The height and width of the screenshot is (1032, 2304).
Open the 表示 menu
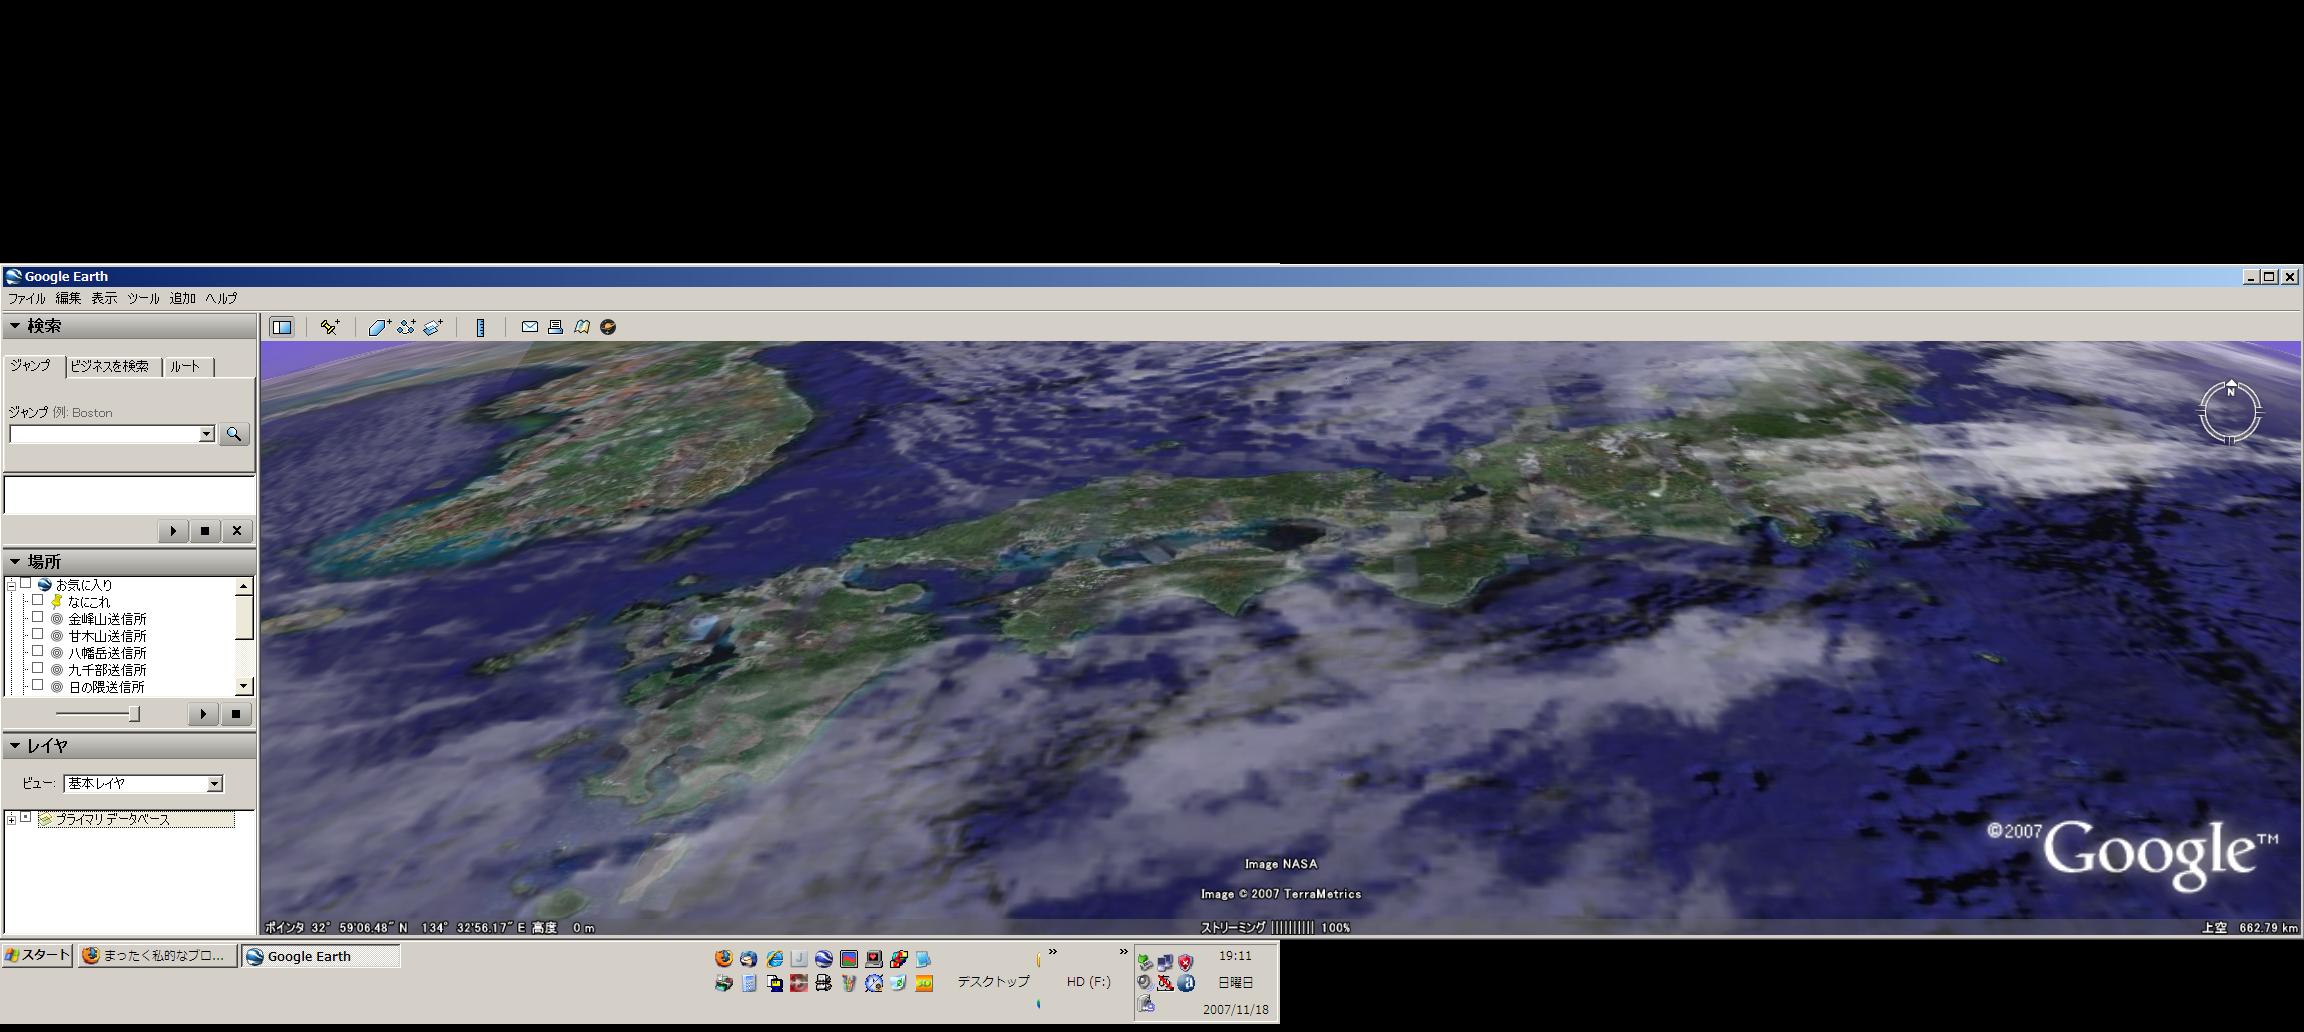click(104, 298)
